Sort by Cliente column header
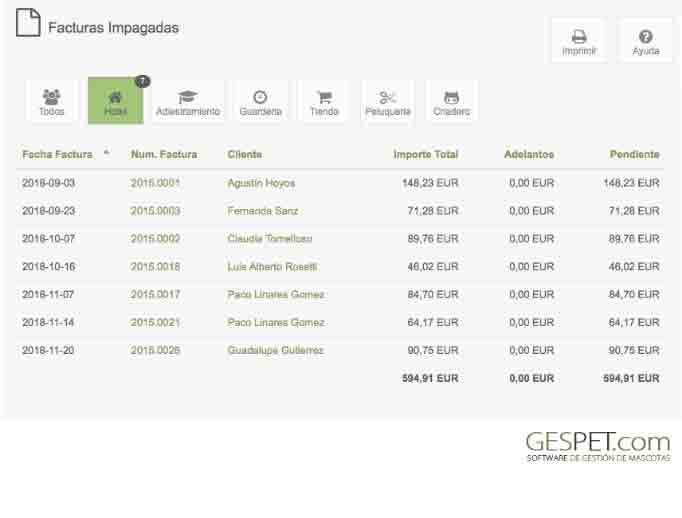 click(x=245, y=154)
